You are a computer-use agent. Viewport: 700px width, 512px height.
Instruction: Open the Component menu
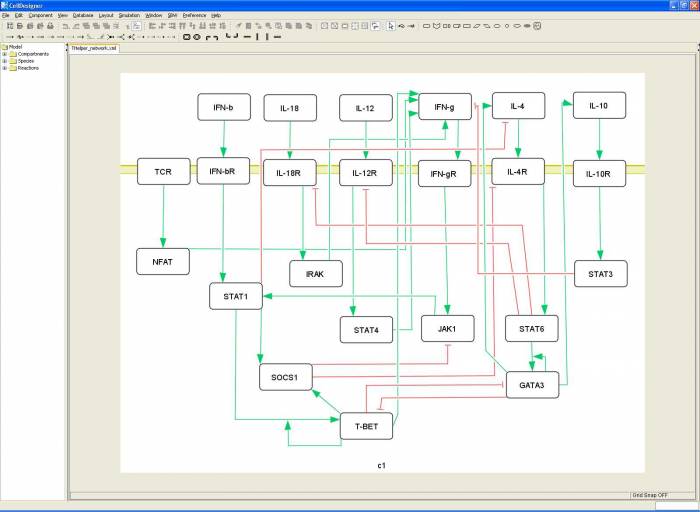pos(41,15)
